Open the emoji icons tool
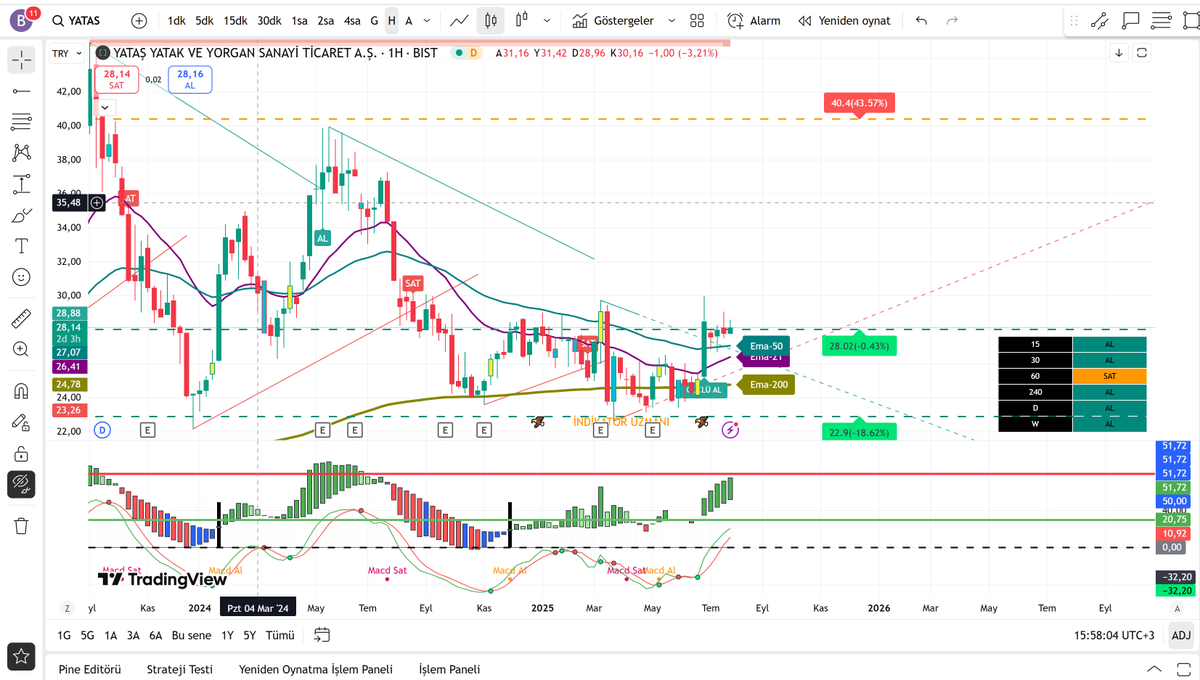 point(21,277)
